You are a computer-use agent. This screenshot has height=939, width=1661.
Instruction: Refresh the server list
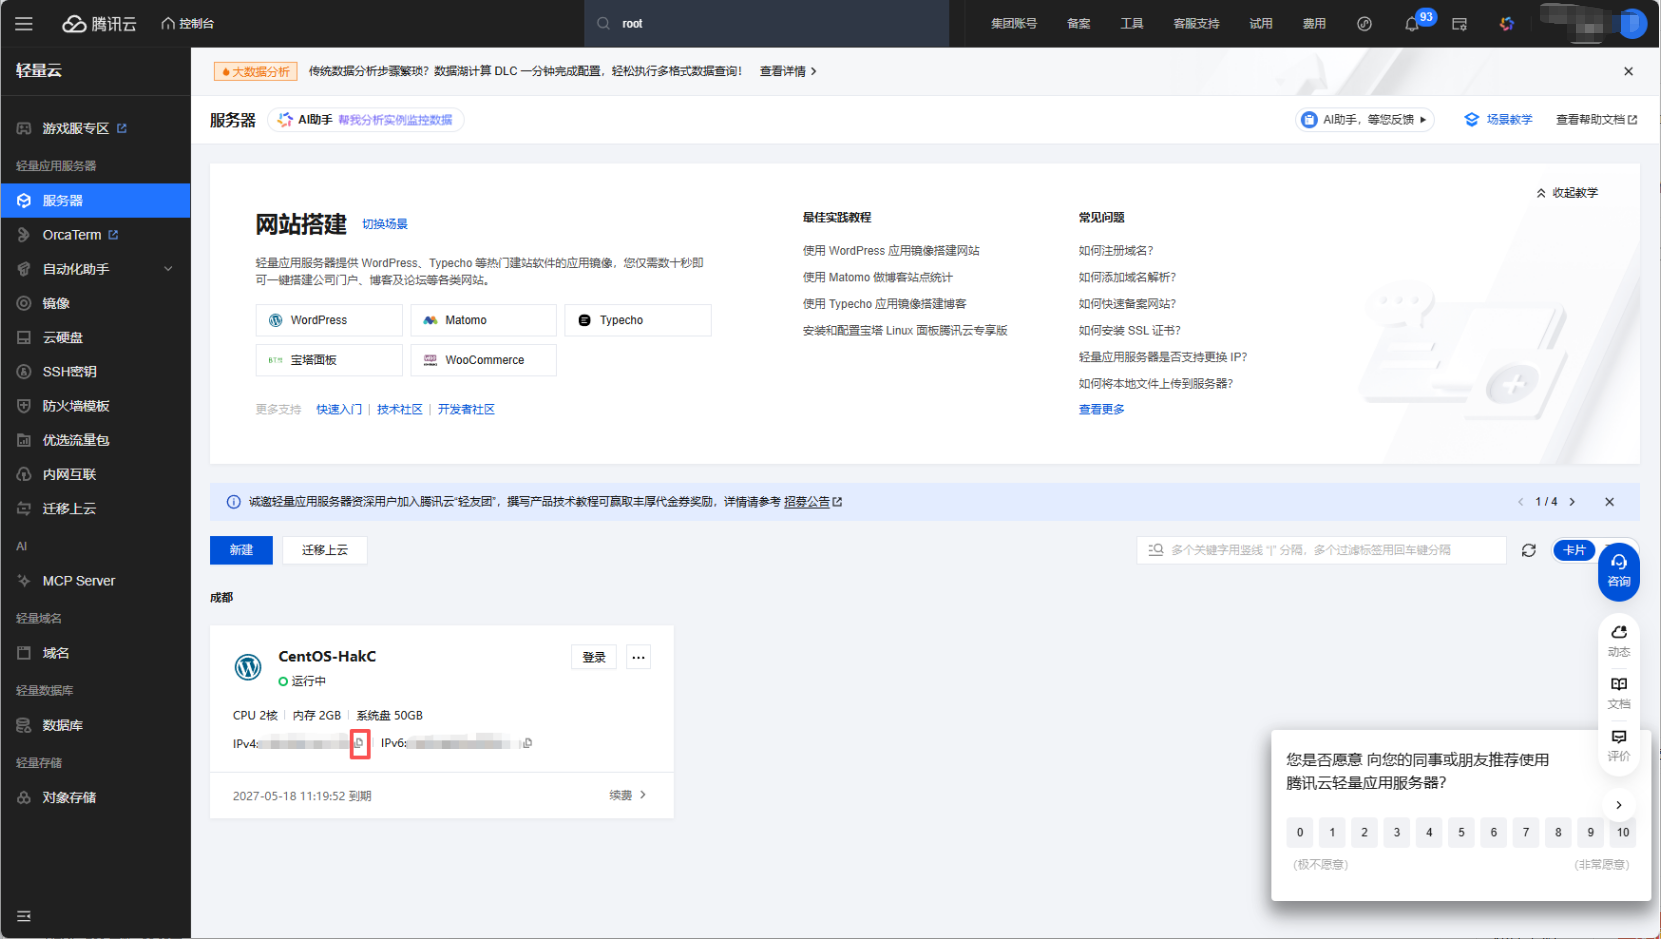click(1528, 550)
